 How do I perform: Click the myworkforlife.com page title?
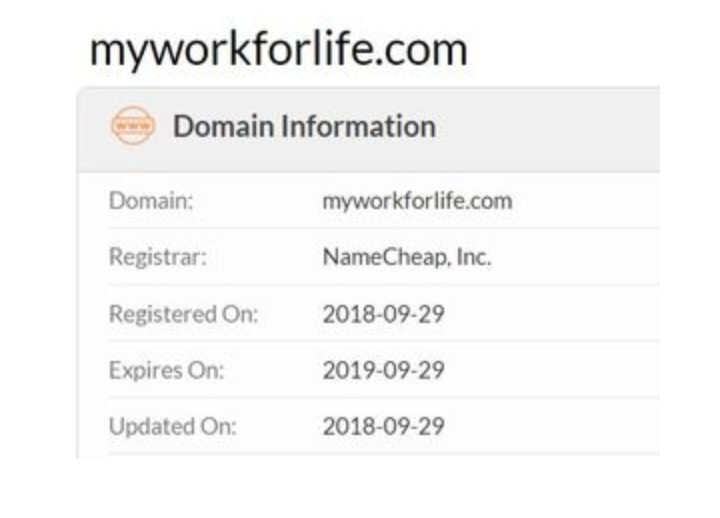[278, 49]
